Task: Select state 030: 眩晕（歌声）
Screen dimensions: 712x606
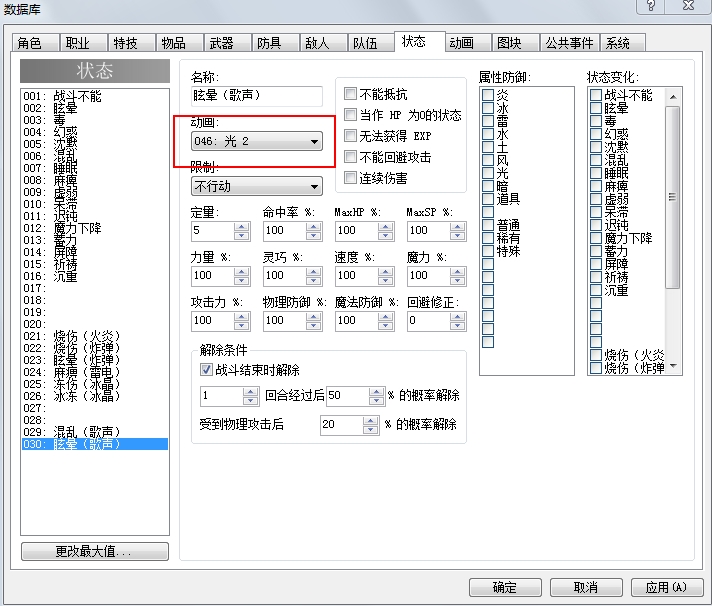Action: coord(94,444)
